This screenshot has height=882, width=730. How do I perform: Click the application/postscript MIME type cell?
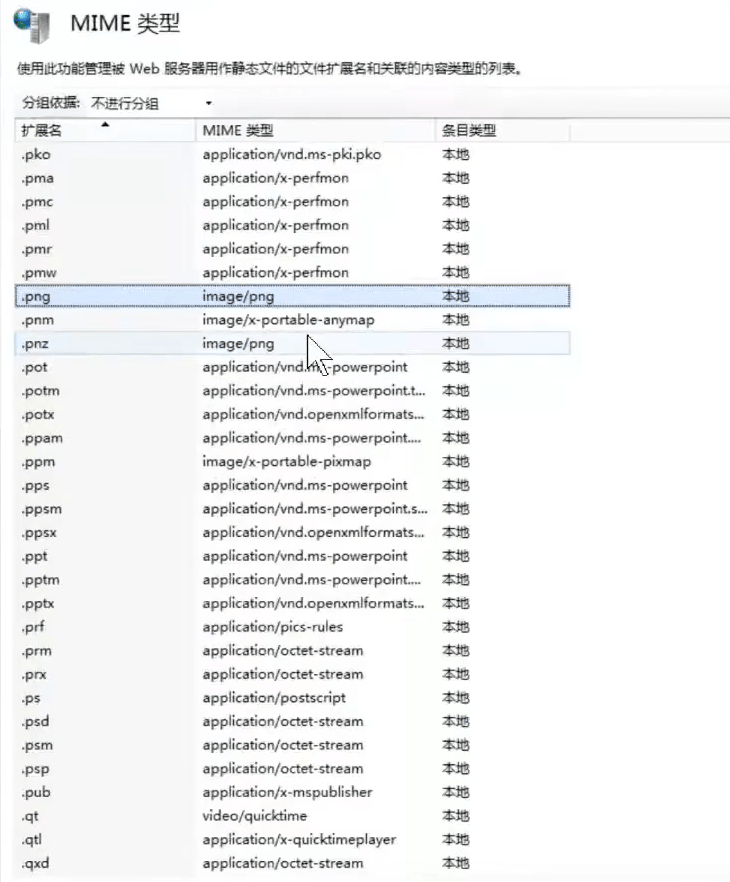click(274, 698)
